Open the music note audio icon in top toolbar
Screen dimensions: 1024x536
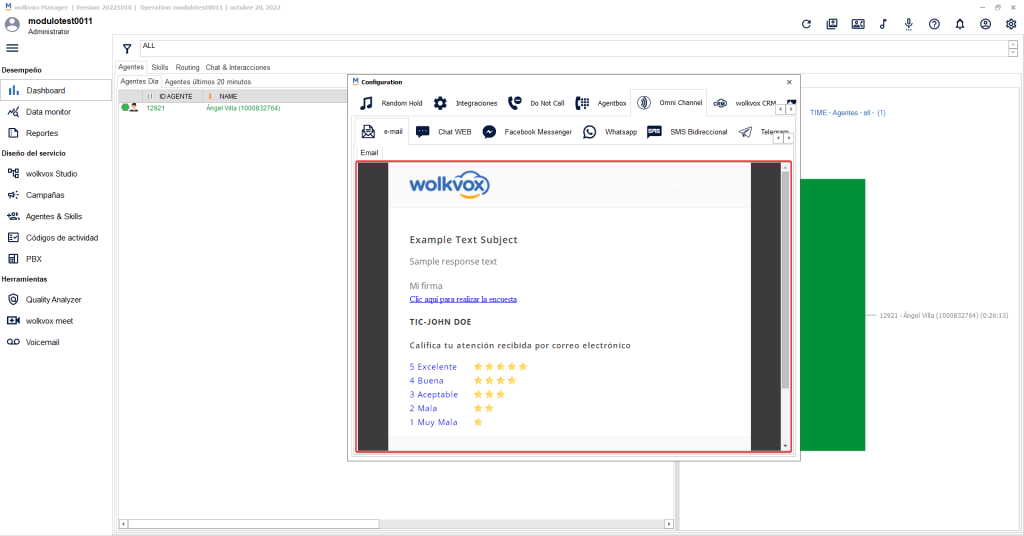tap(883, 24)
